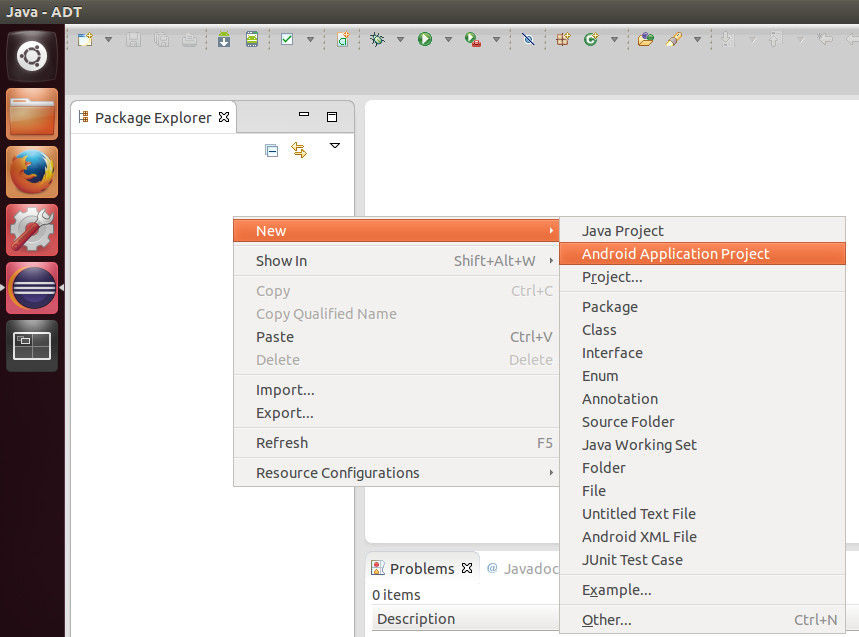Click the New Java Class toolbar icon

click(591, 39)
